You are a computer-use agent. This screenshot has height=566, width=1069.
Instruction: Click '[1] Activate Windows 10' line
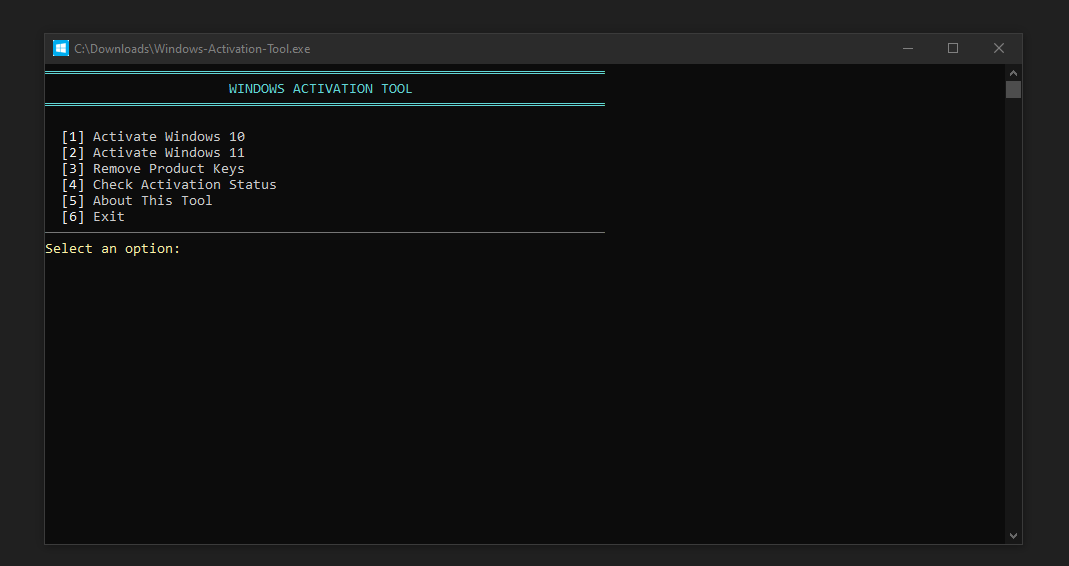click(153, 136)
